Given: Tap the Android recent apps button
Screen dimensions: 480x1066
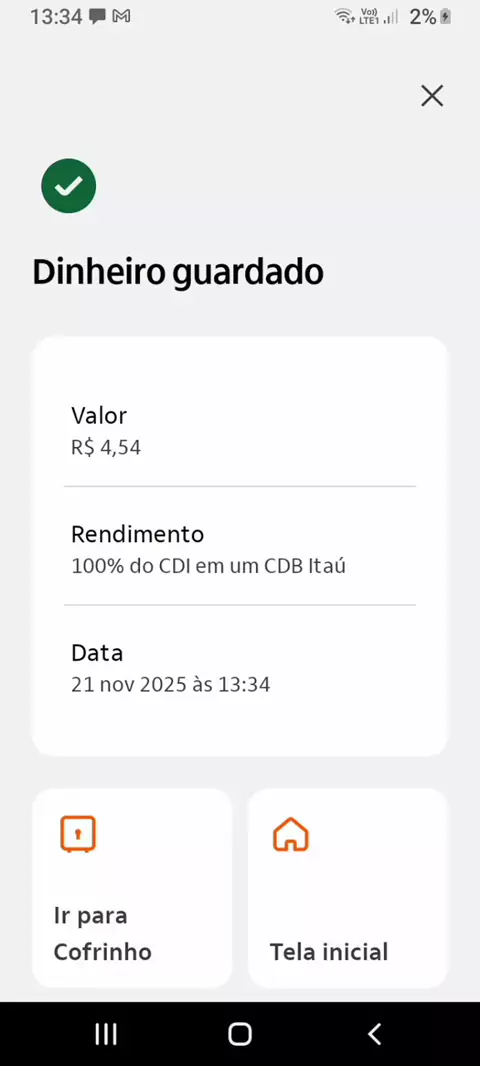Looking at the screenshot, I should coord(106,1033).
